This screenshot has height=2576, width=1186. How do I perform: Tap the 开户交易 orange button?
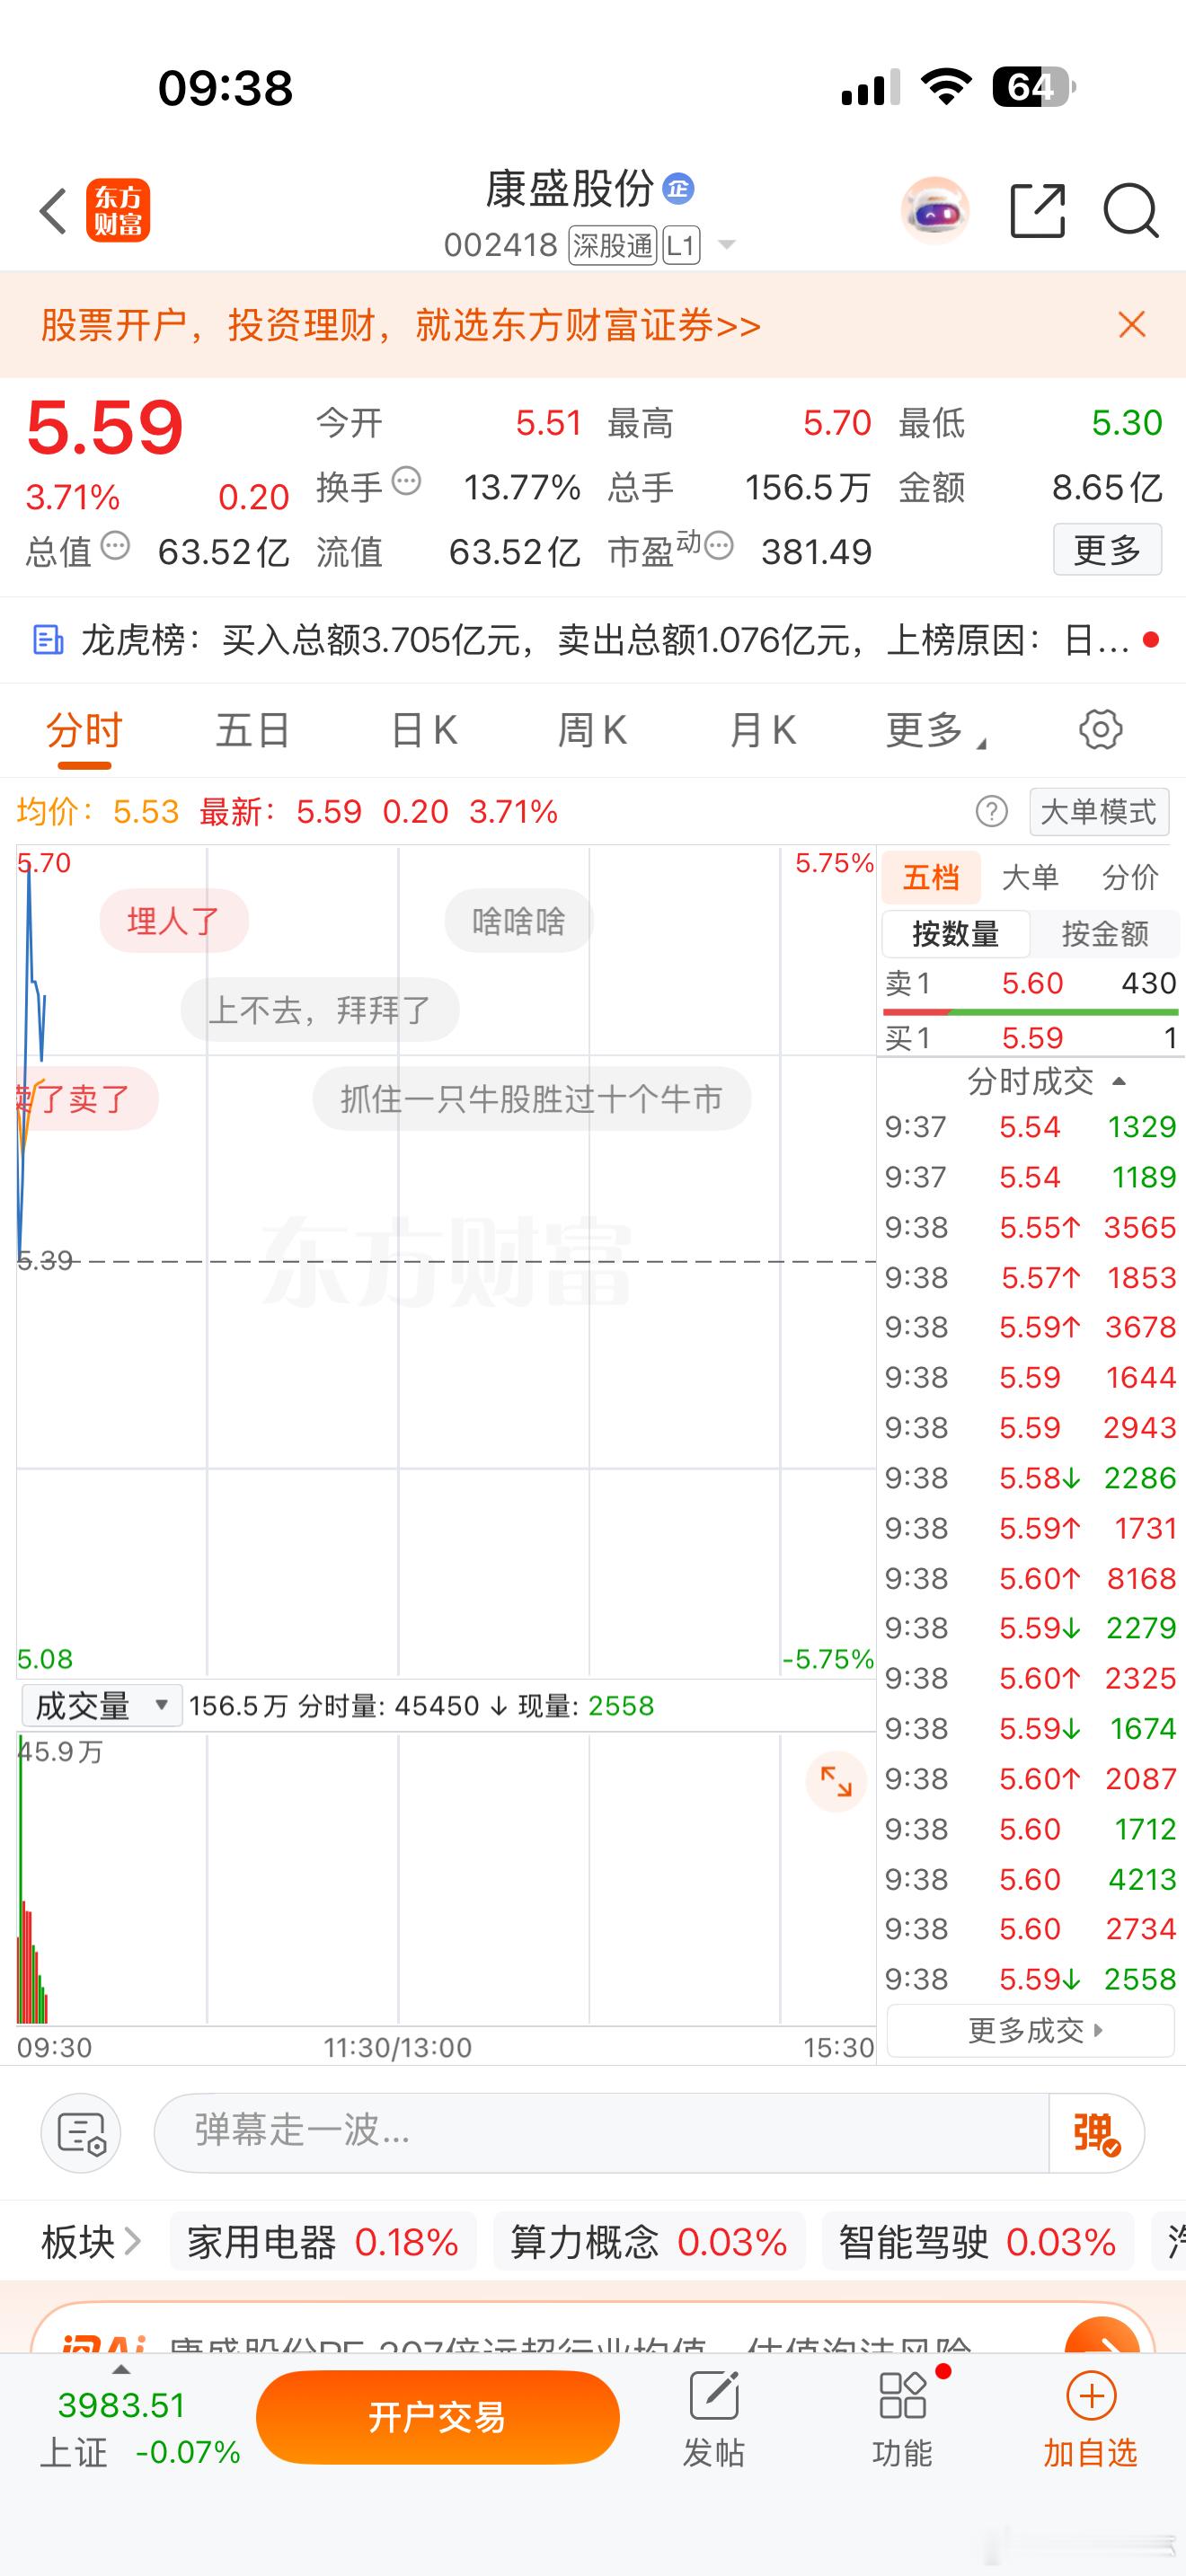(438, 2418)
